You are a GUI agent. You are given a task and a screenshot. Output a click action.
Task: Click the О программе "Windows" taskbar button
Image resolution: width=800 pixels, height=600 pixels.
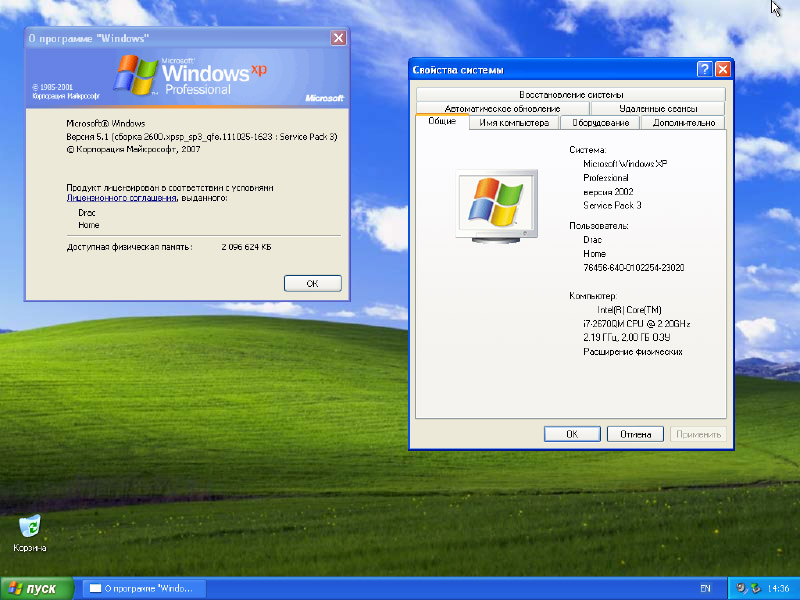142,588
